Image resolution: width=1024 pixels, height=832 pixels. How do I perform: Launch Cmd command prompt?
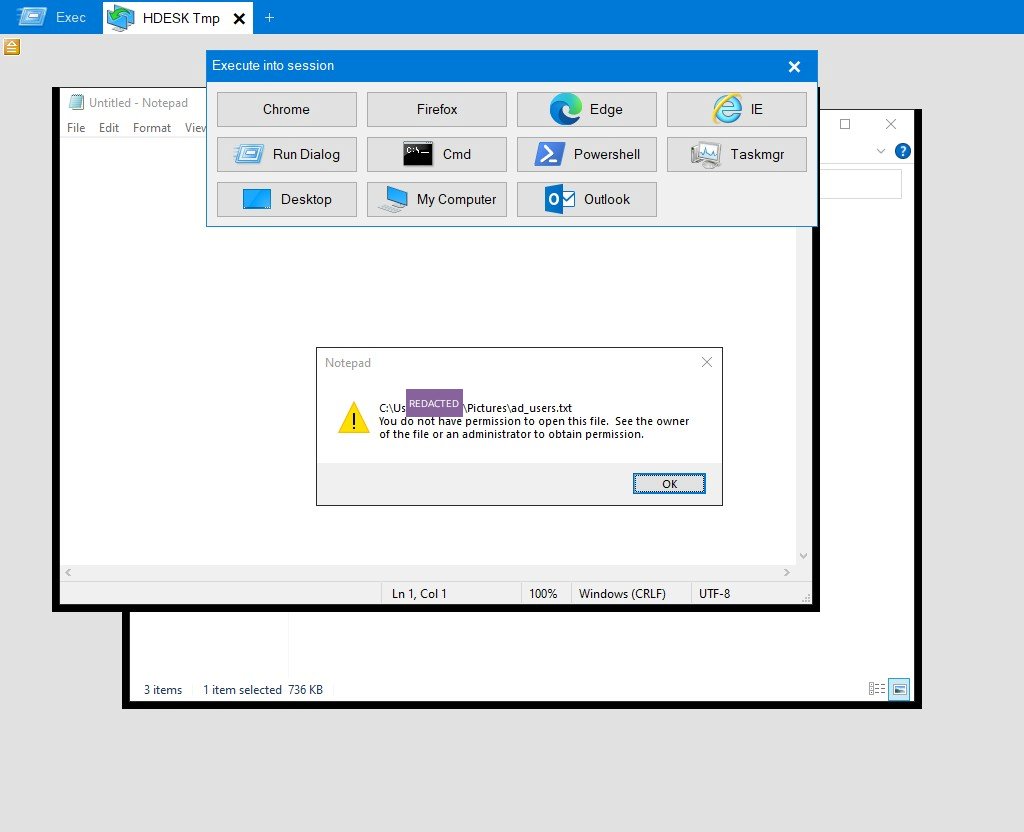click(437, 154)
